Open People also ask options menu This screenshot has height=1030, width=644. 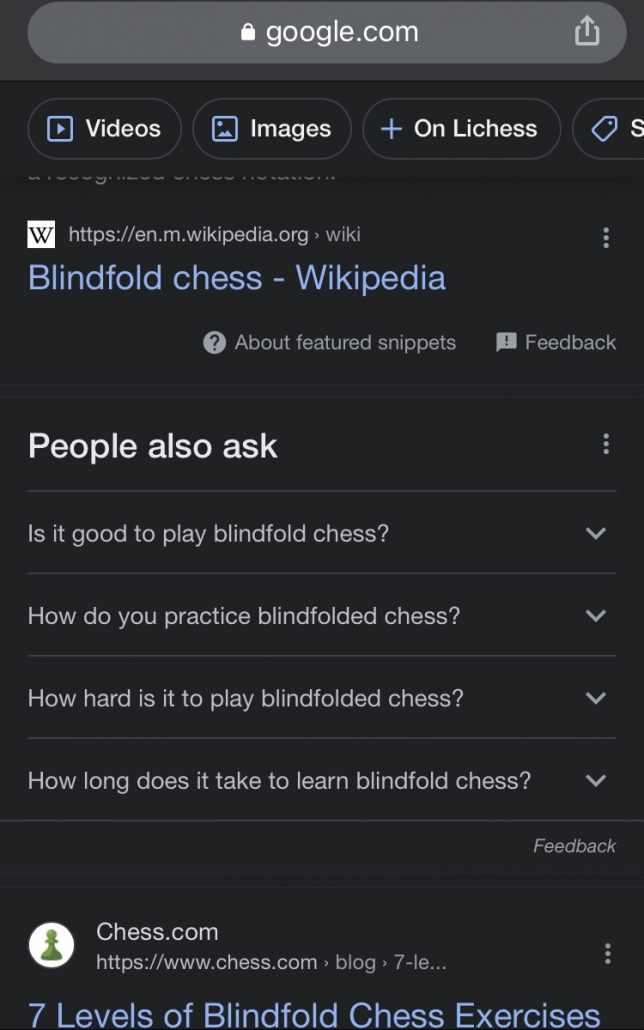coord(606,445)
